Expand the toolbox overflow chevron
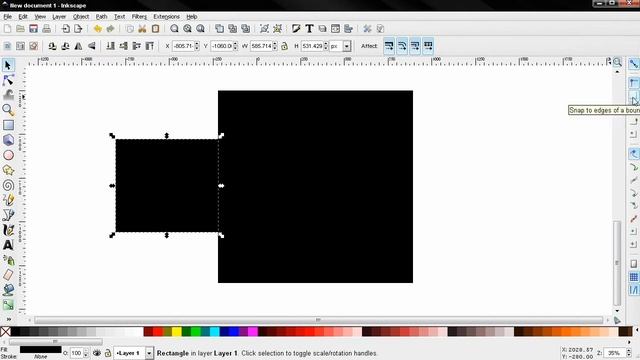Image resolution: width=640 pixels, height=360 pixels. pos(8,319)
